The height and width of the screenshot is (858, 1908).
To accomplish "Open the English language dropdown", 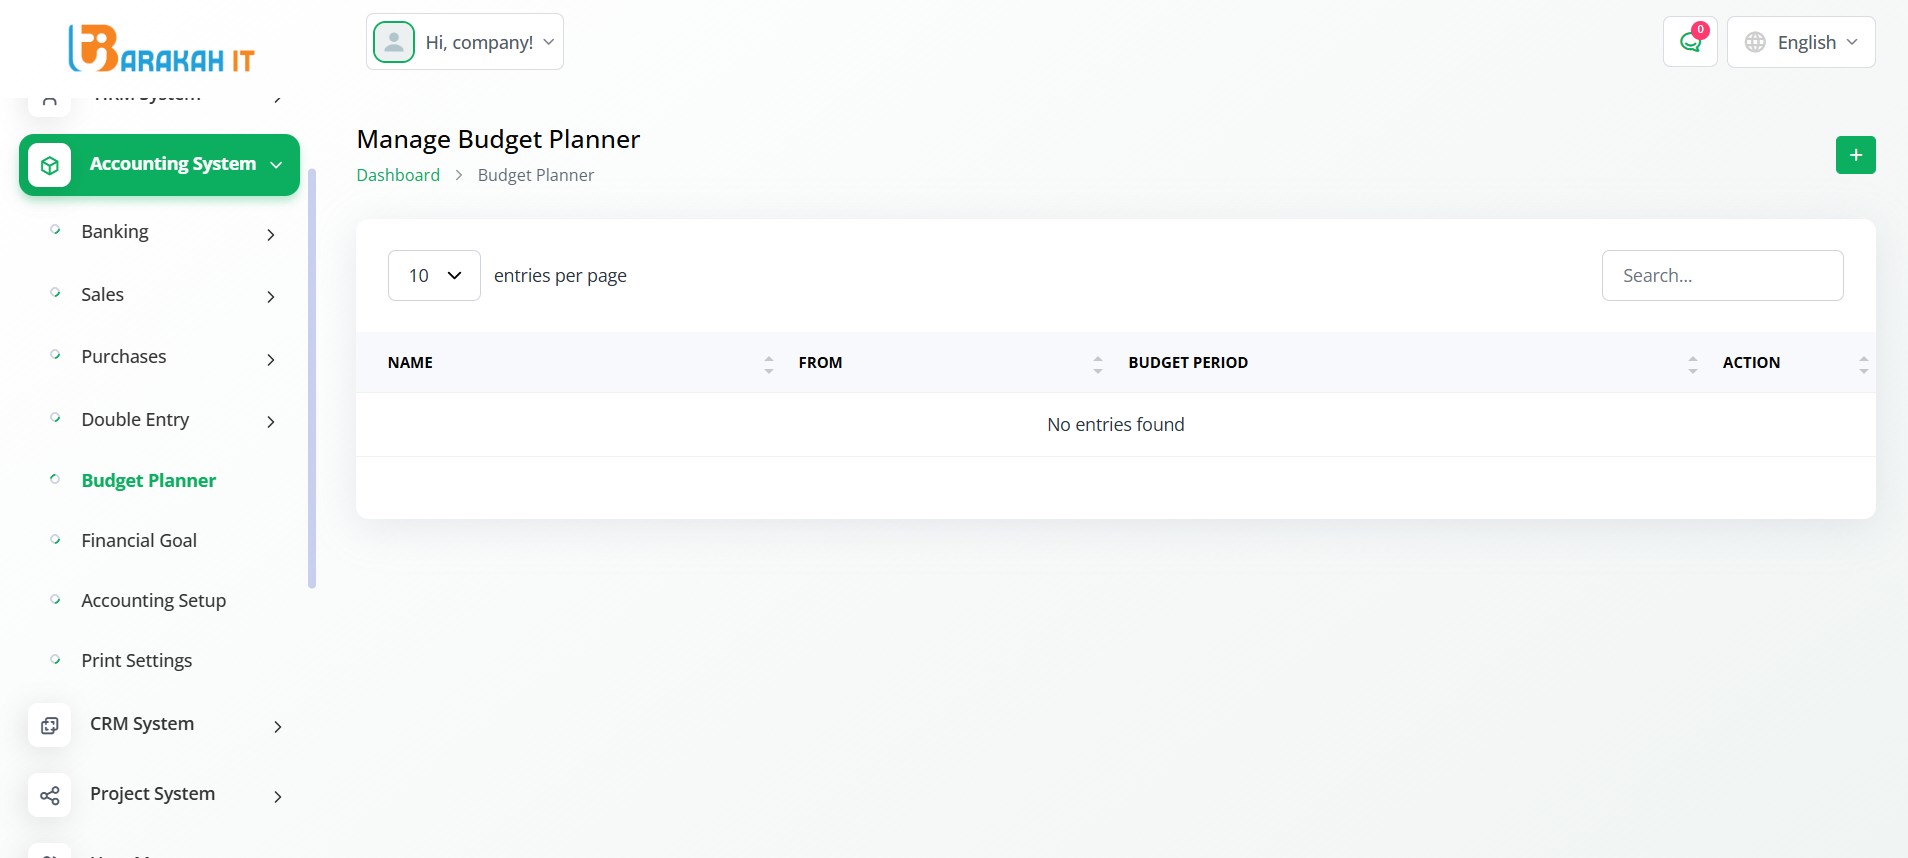I will point(1801,42).
